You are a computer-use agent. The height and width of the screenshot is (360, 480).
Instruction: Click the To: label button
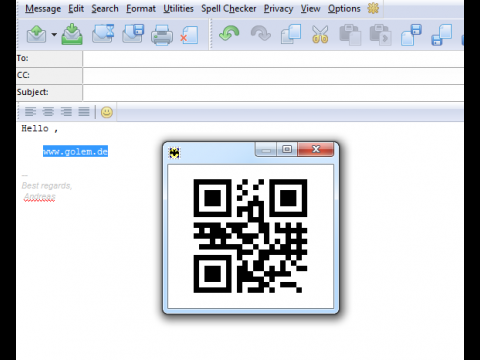tap(49, 59)
